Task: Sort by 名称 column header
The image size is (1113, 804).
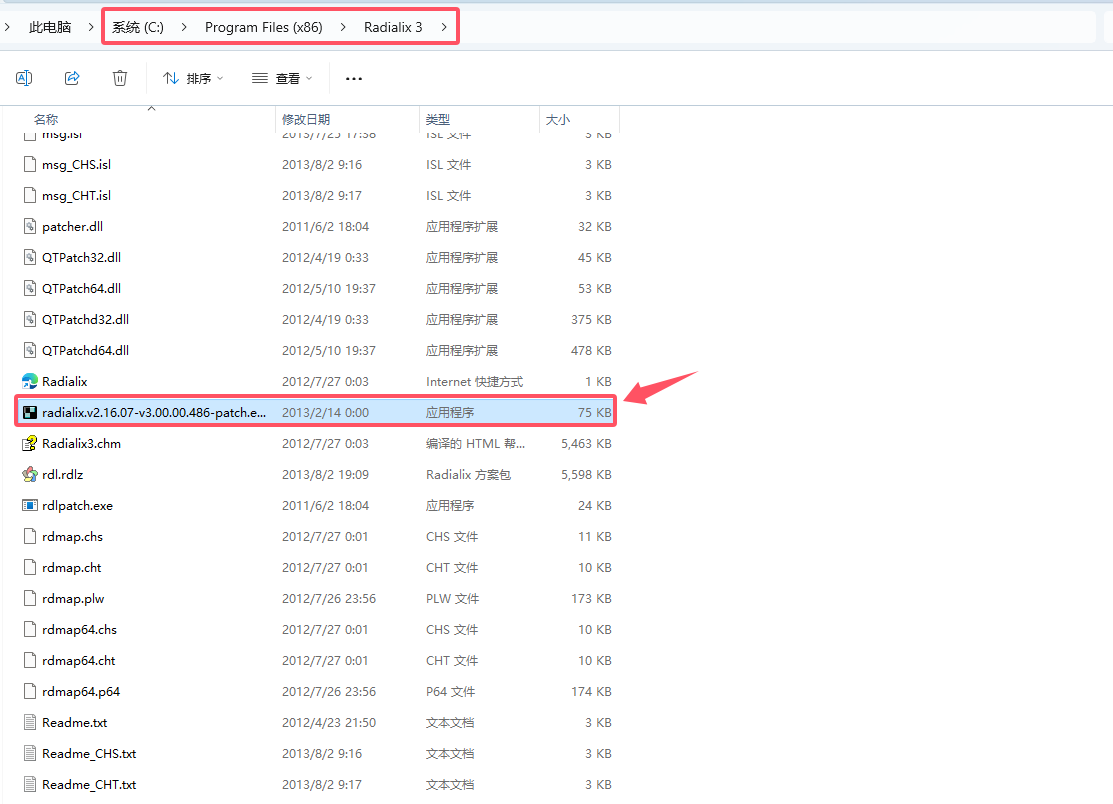Action: click(x=46, y=119)
